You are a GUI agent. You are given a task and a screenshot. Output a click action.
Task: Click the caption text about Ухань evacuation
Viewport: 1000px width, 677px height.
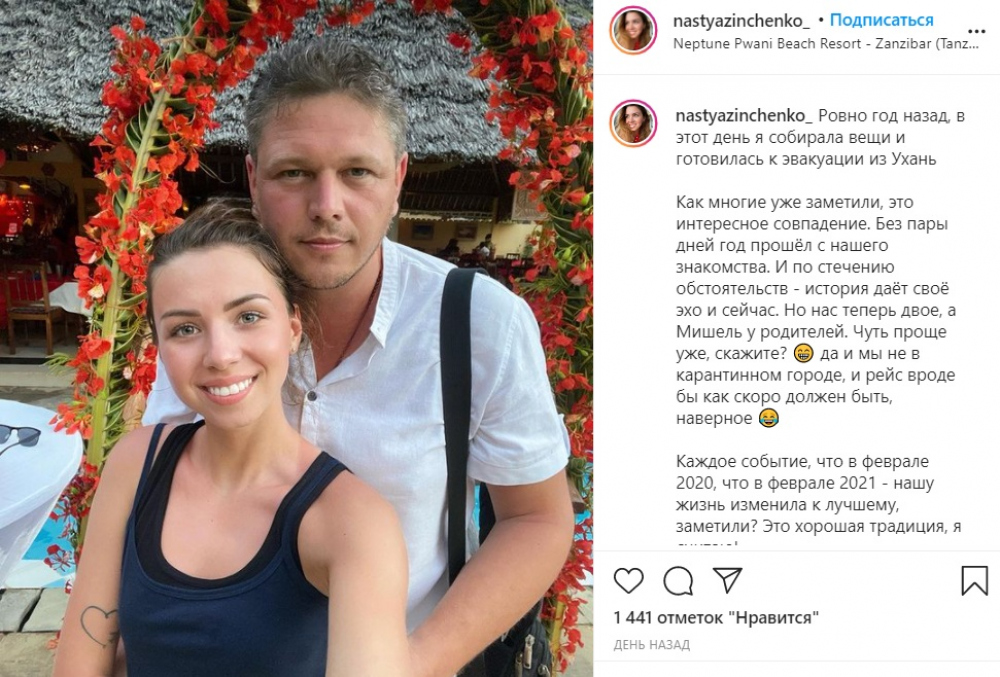pyautogui.click(x=820, y=137)
